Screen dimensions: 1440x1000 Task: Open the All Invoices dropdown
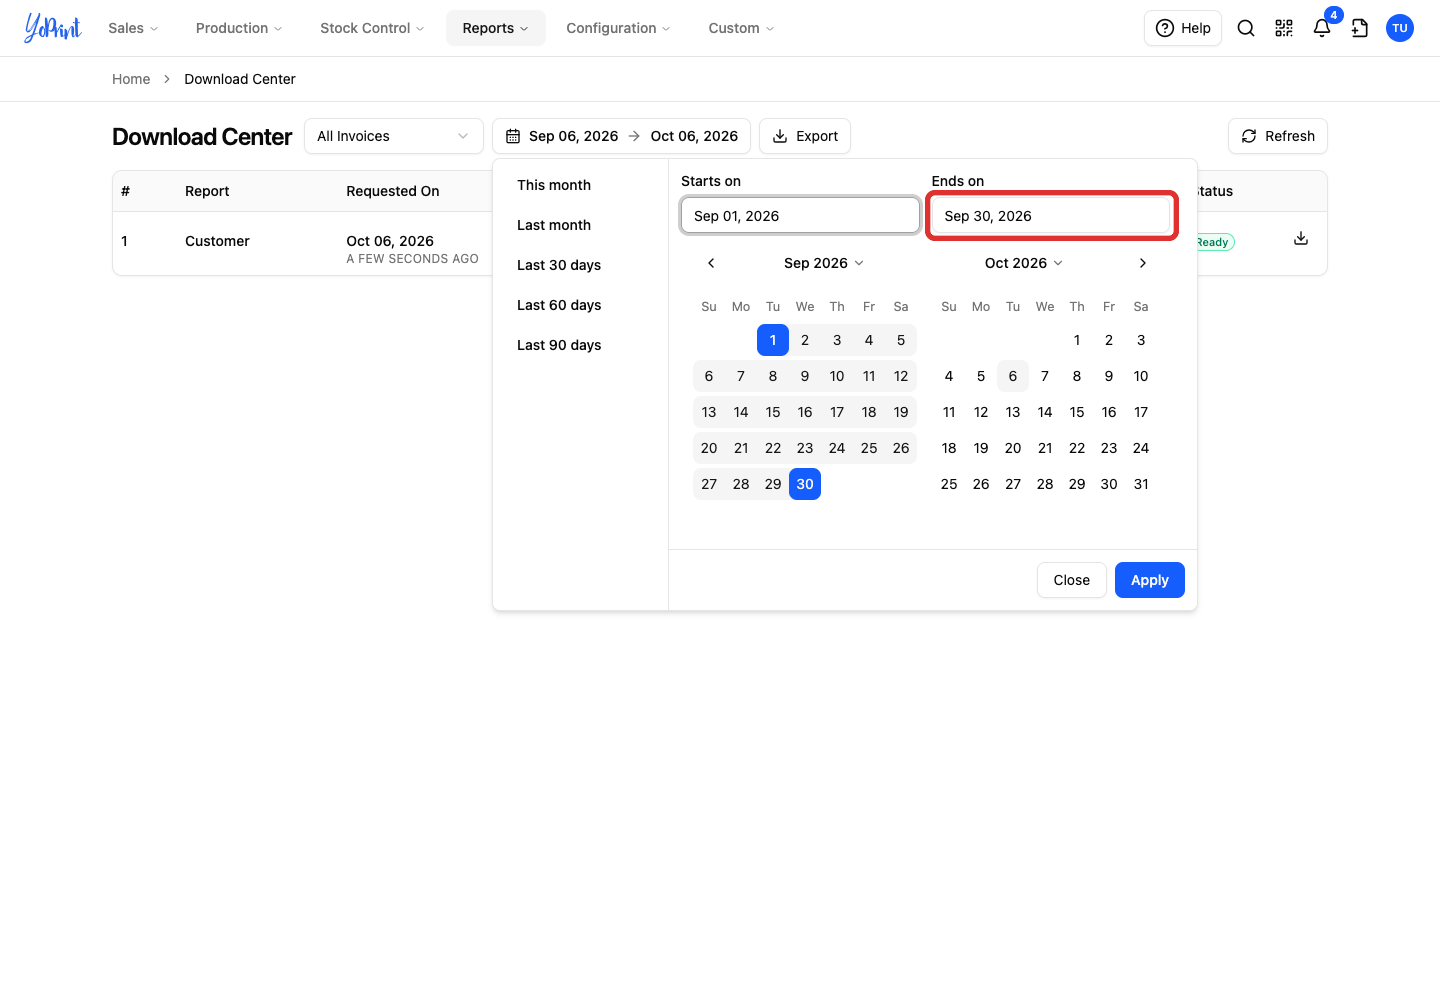tap(394, 136)
